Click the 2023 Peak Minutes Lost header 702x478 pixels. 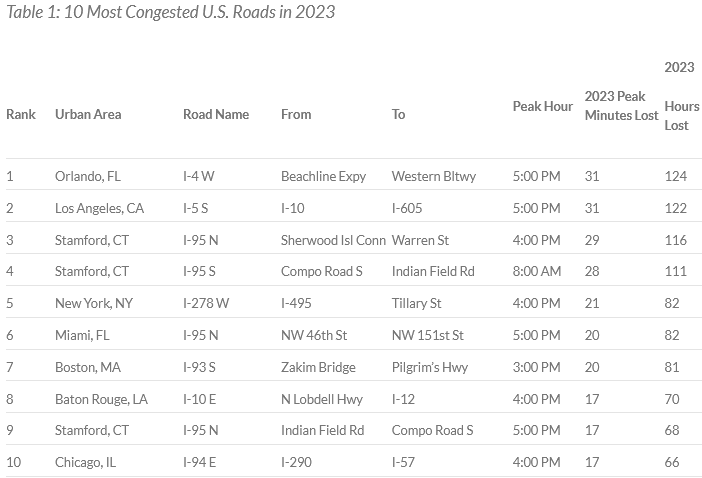point(621,106)
